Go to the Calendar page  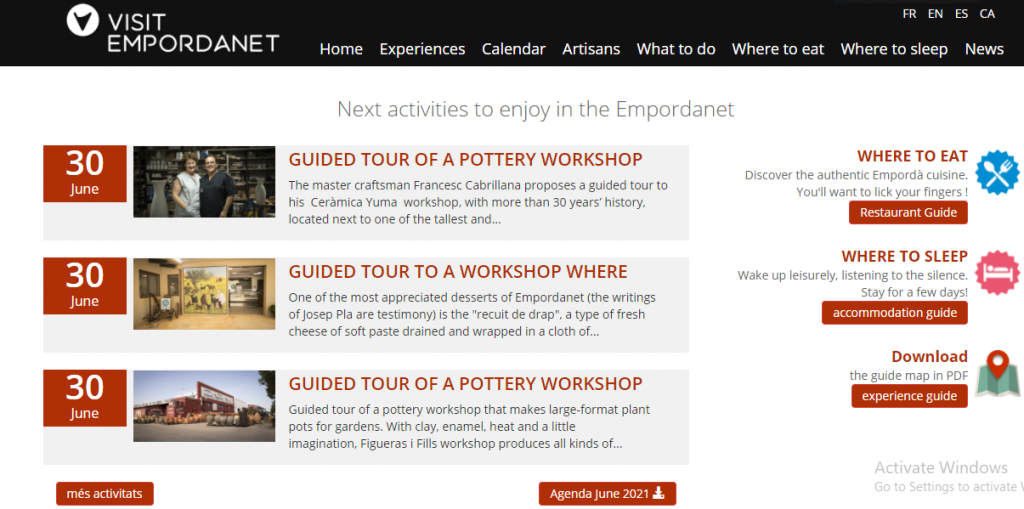513,49
